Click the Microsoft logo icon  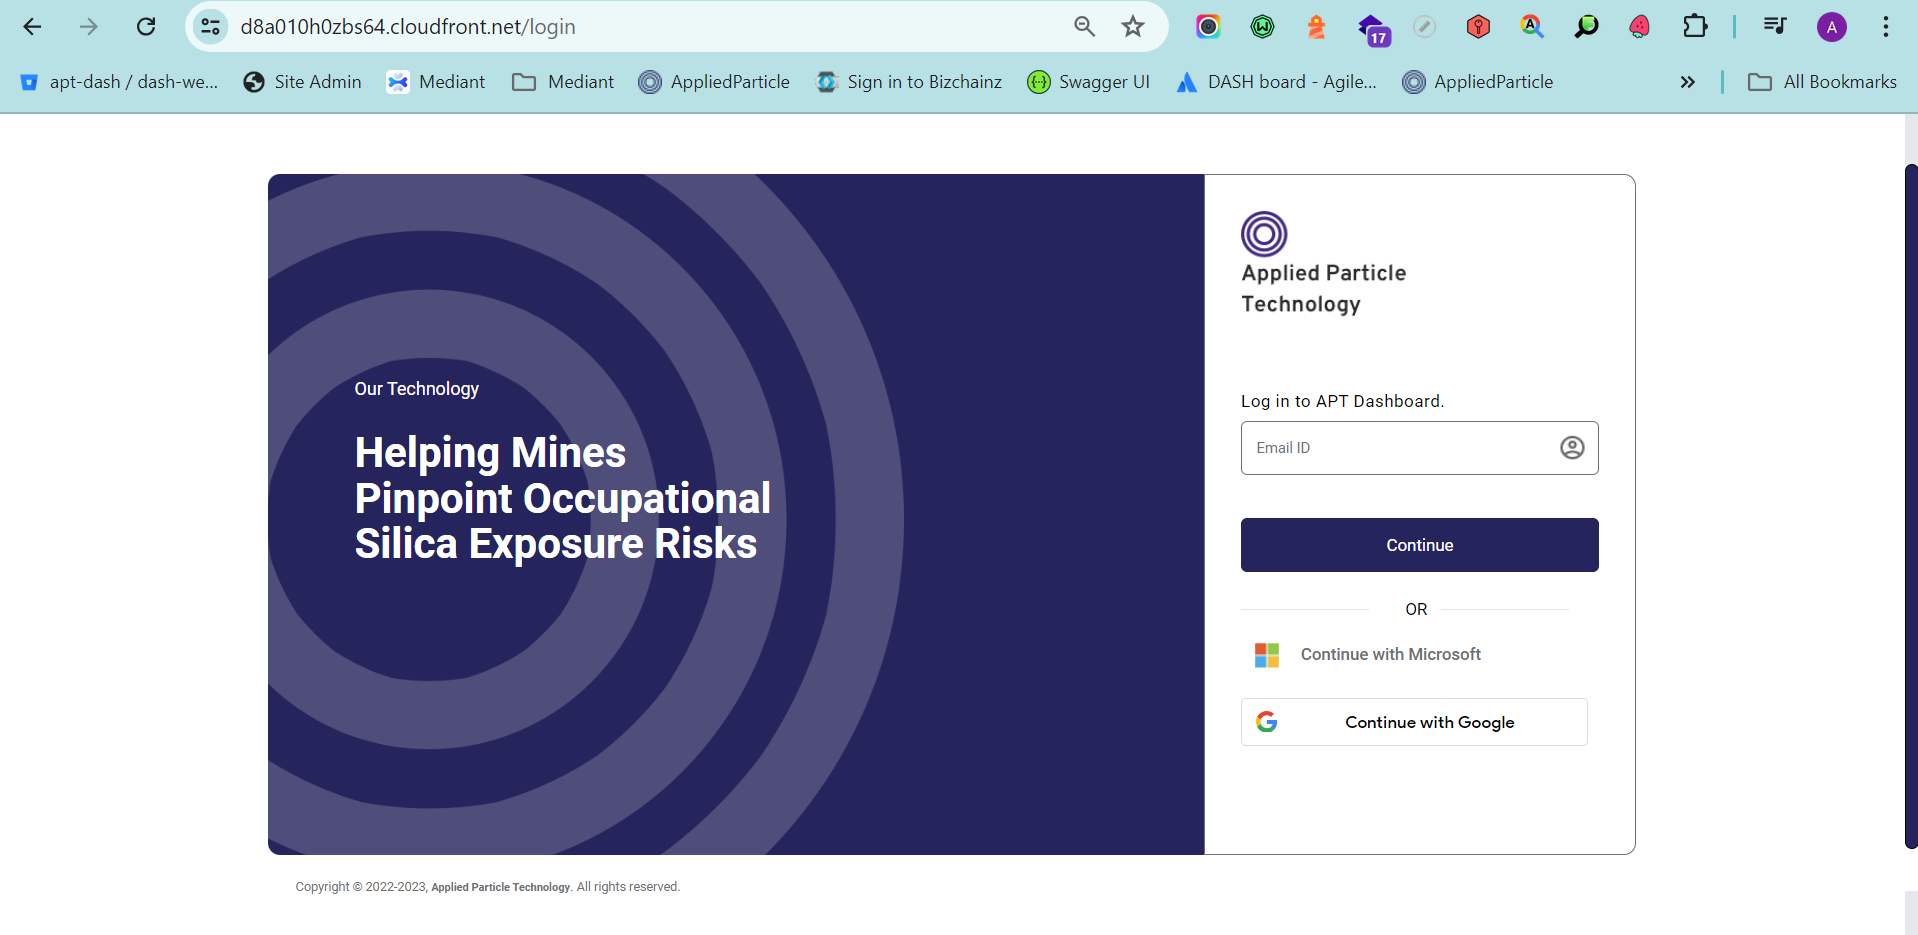(x=1267, y=655)
